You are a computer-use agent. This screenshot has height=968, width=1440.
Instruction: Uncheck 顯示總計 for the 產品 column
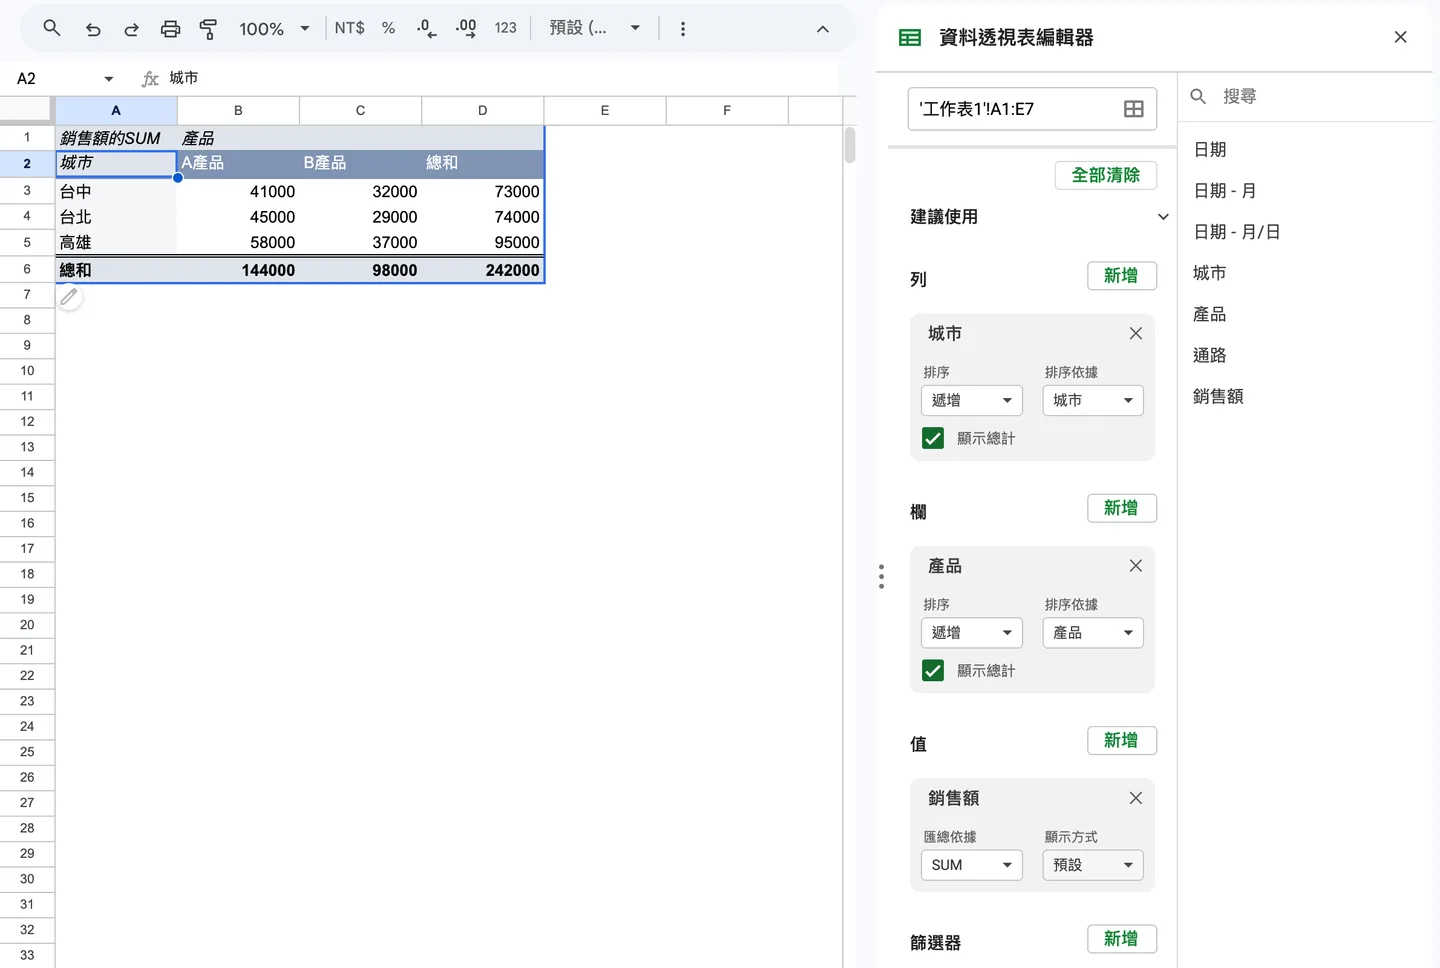933,671
